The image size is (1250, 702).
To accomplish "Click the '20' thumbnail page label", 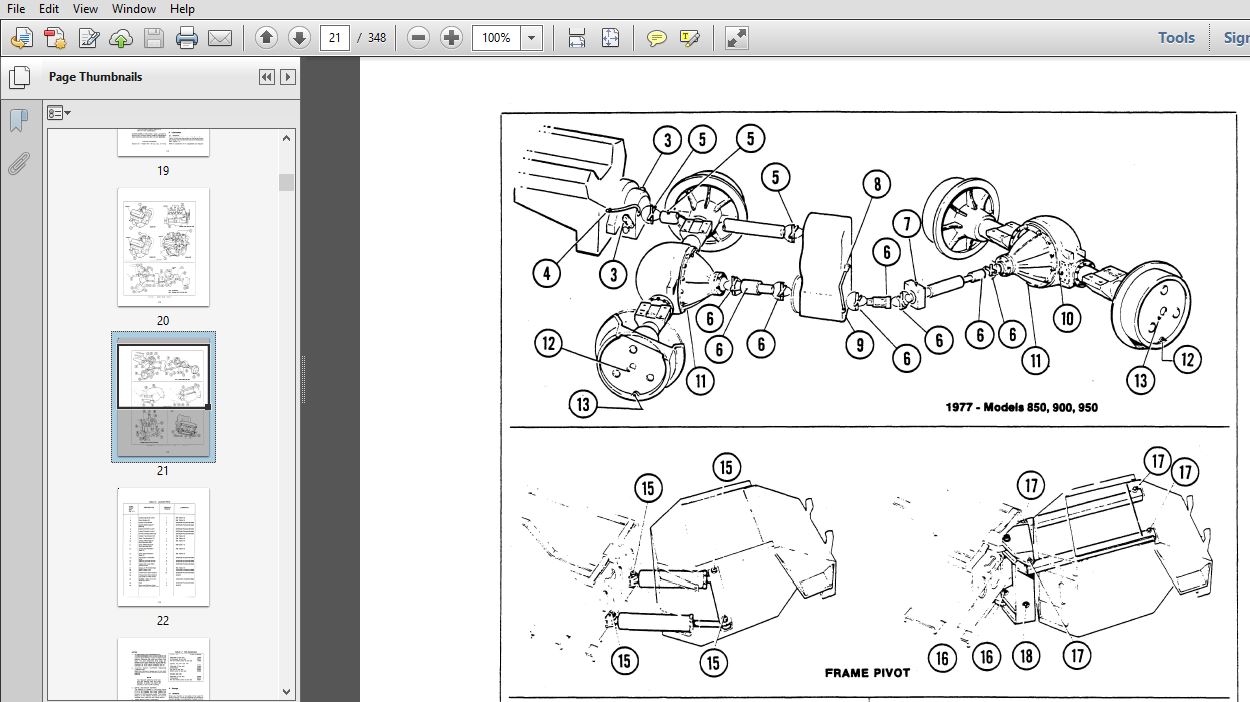I will click(x=163, y=321).
